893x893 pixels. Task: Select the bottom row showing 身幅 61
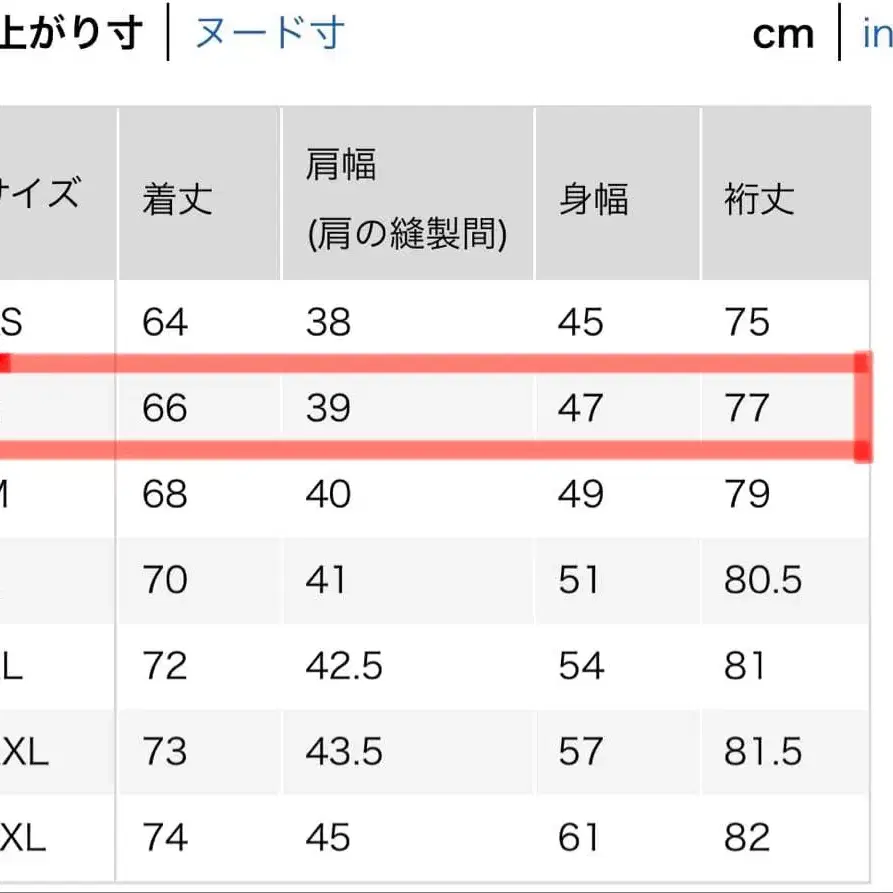coord(440,837)
